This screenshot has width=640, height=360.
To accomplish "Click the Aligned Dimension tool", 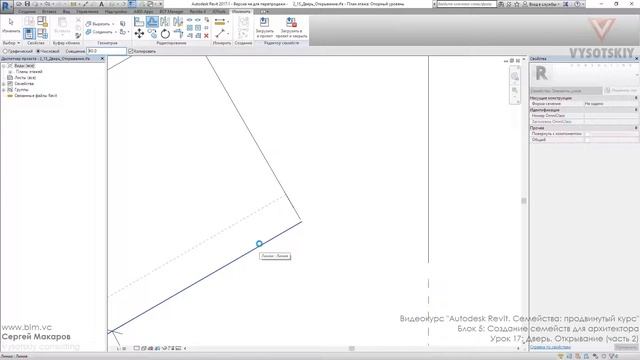I will (x=220, y=22).
